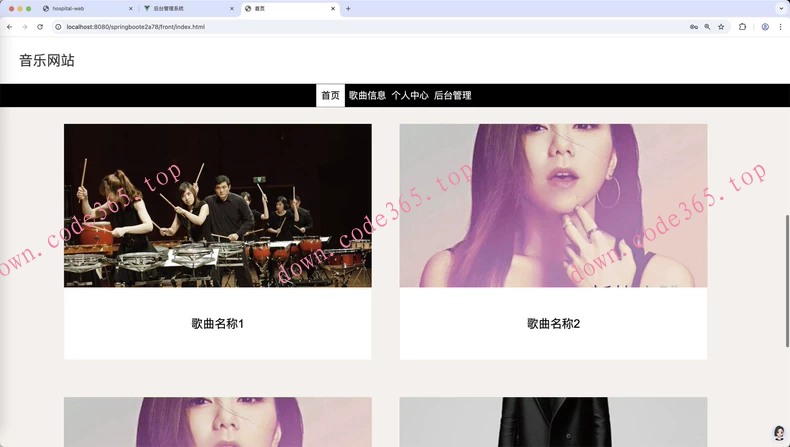Viewport: 790px width, 447px height.
Task: Open the bottom-right black jacket song image
Action: click(x=553, y=422)
